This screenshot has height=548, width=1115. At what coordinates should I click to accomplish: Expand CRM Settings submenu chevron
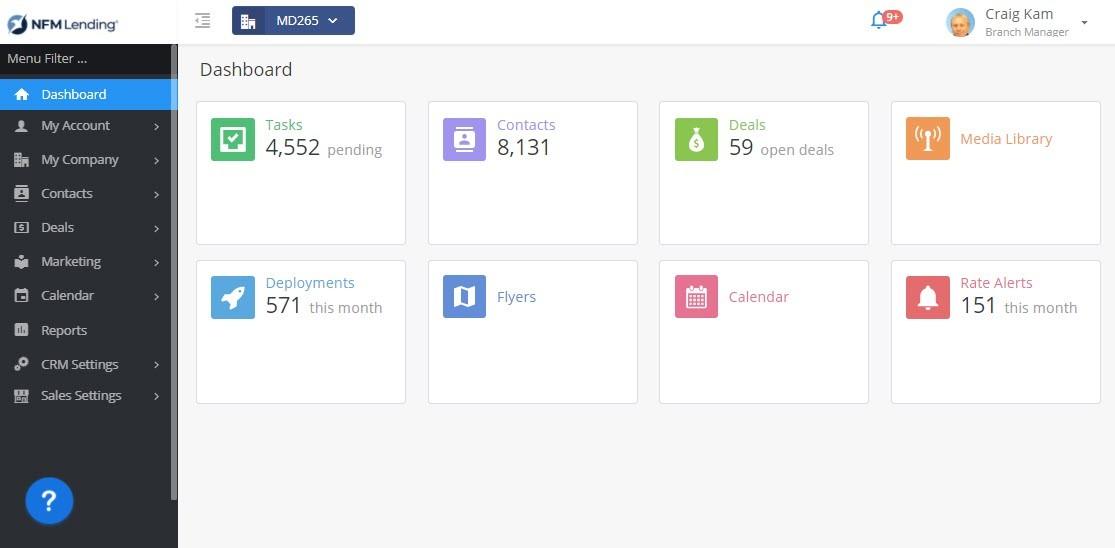point(156,365)
